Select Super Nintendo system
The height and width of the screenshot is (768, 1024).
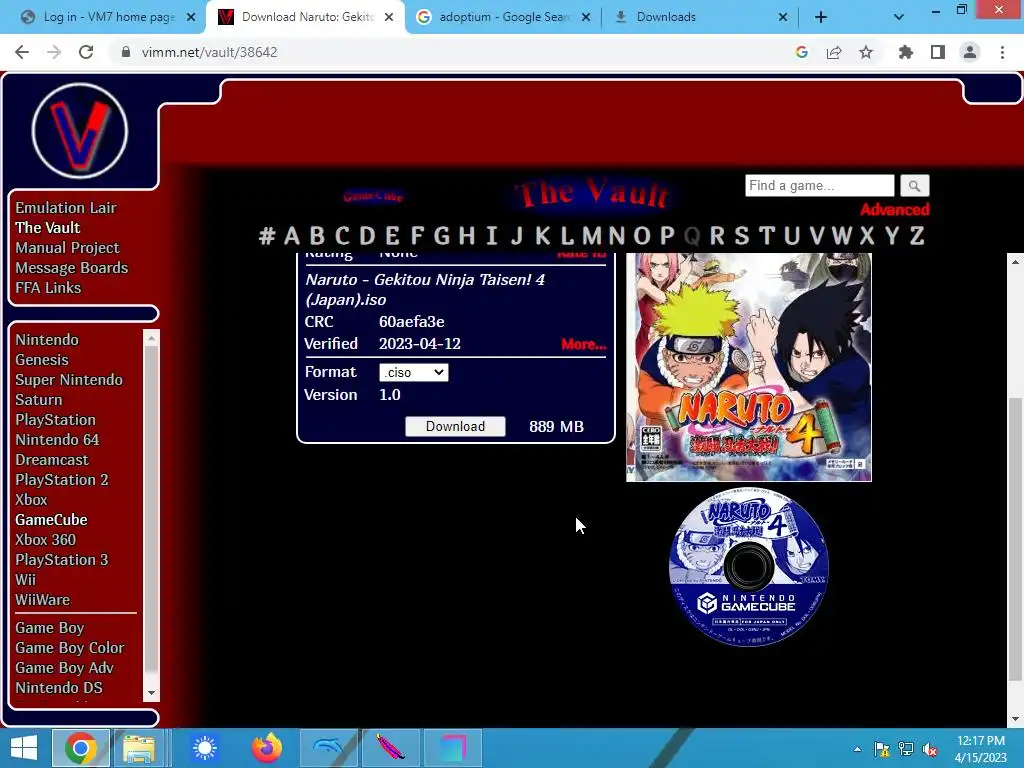69,380
